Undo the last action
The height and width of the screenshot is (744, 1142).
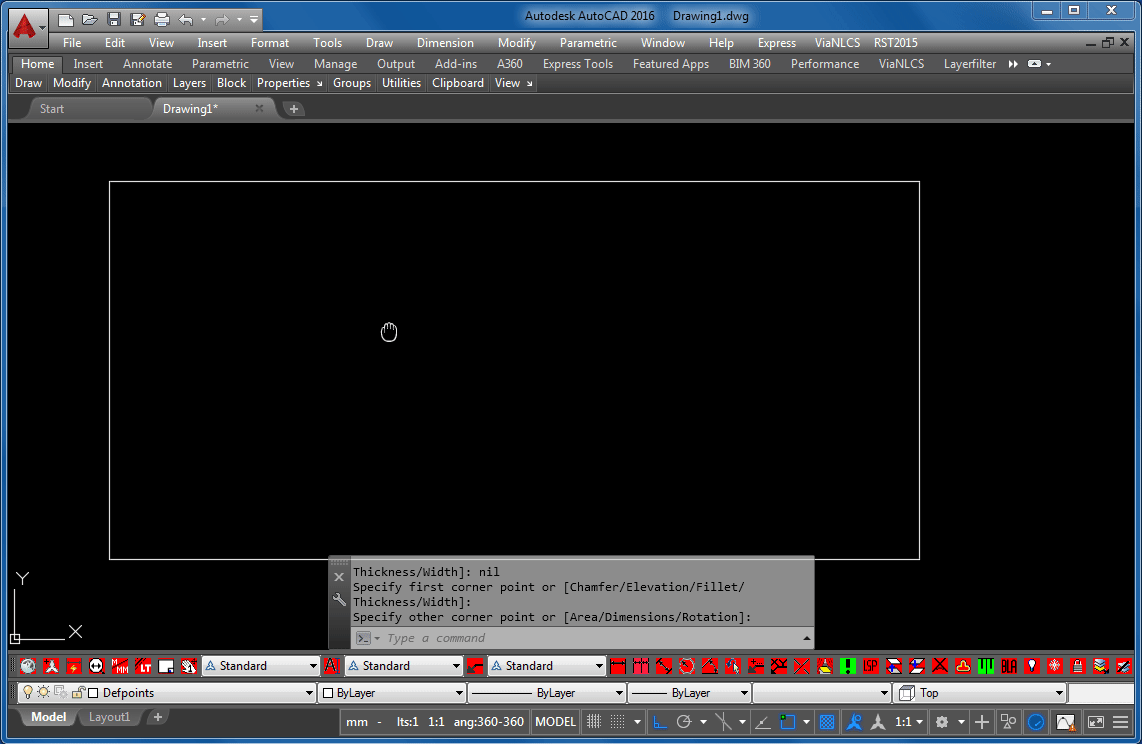pyautogui.click(x=186, y=20)
